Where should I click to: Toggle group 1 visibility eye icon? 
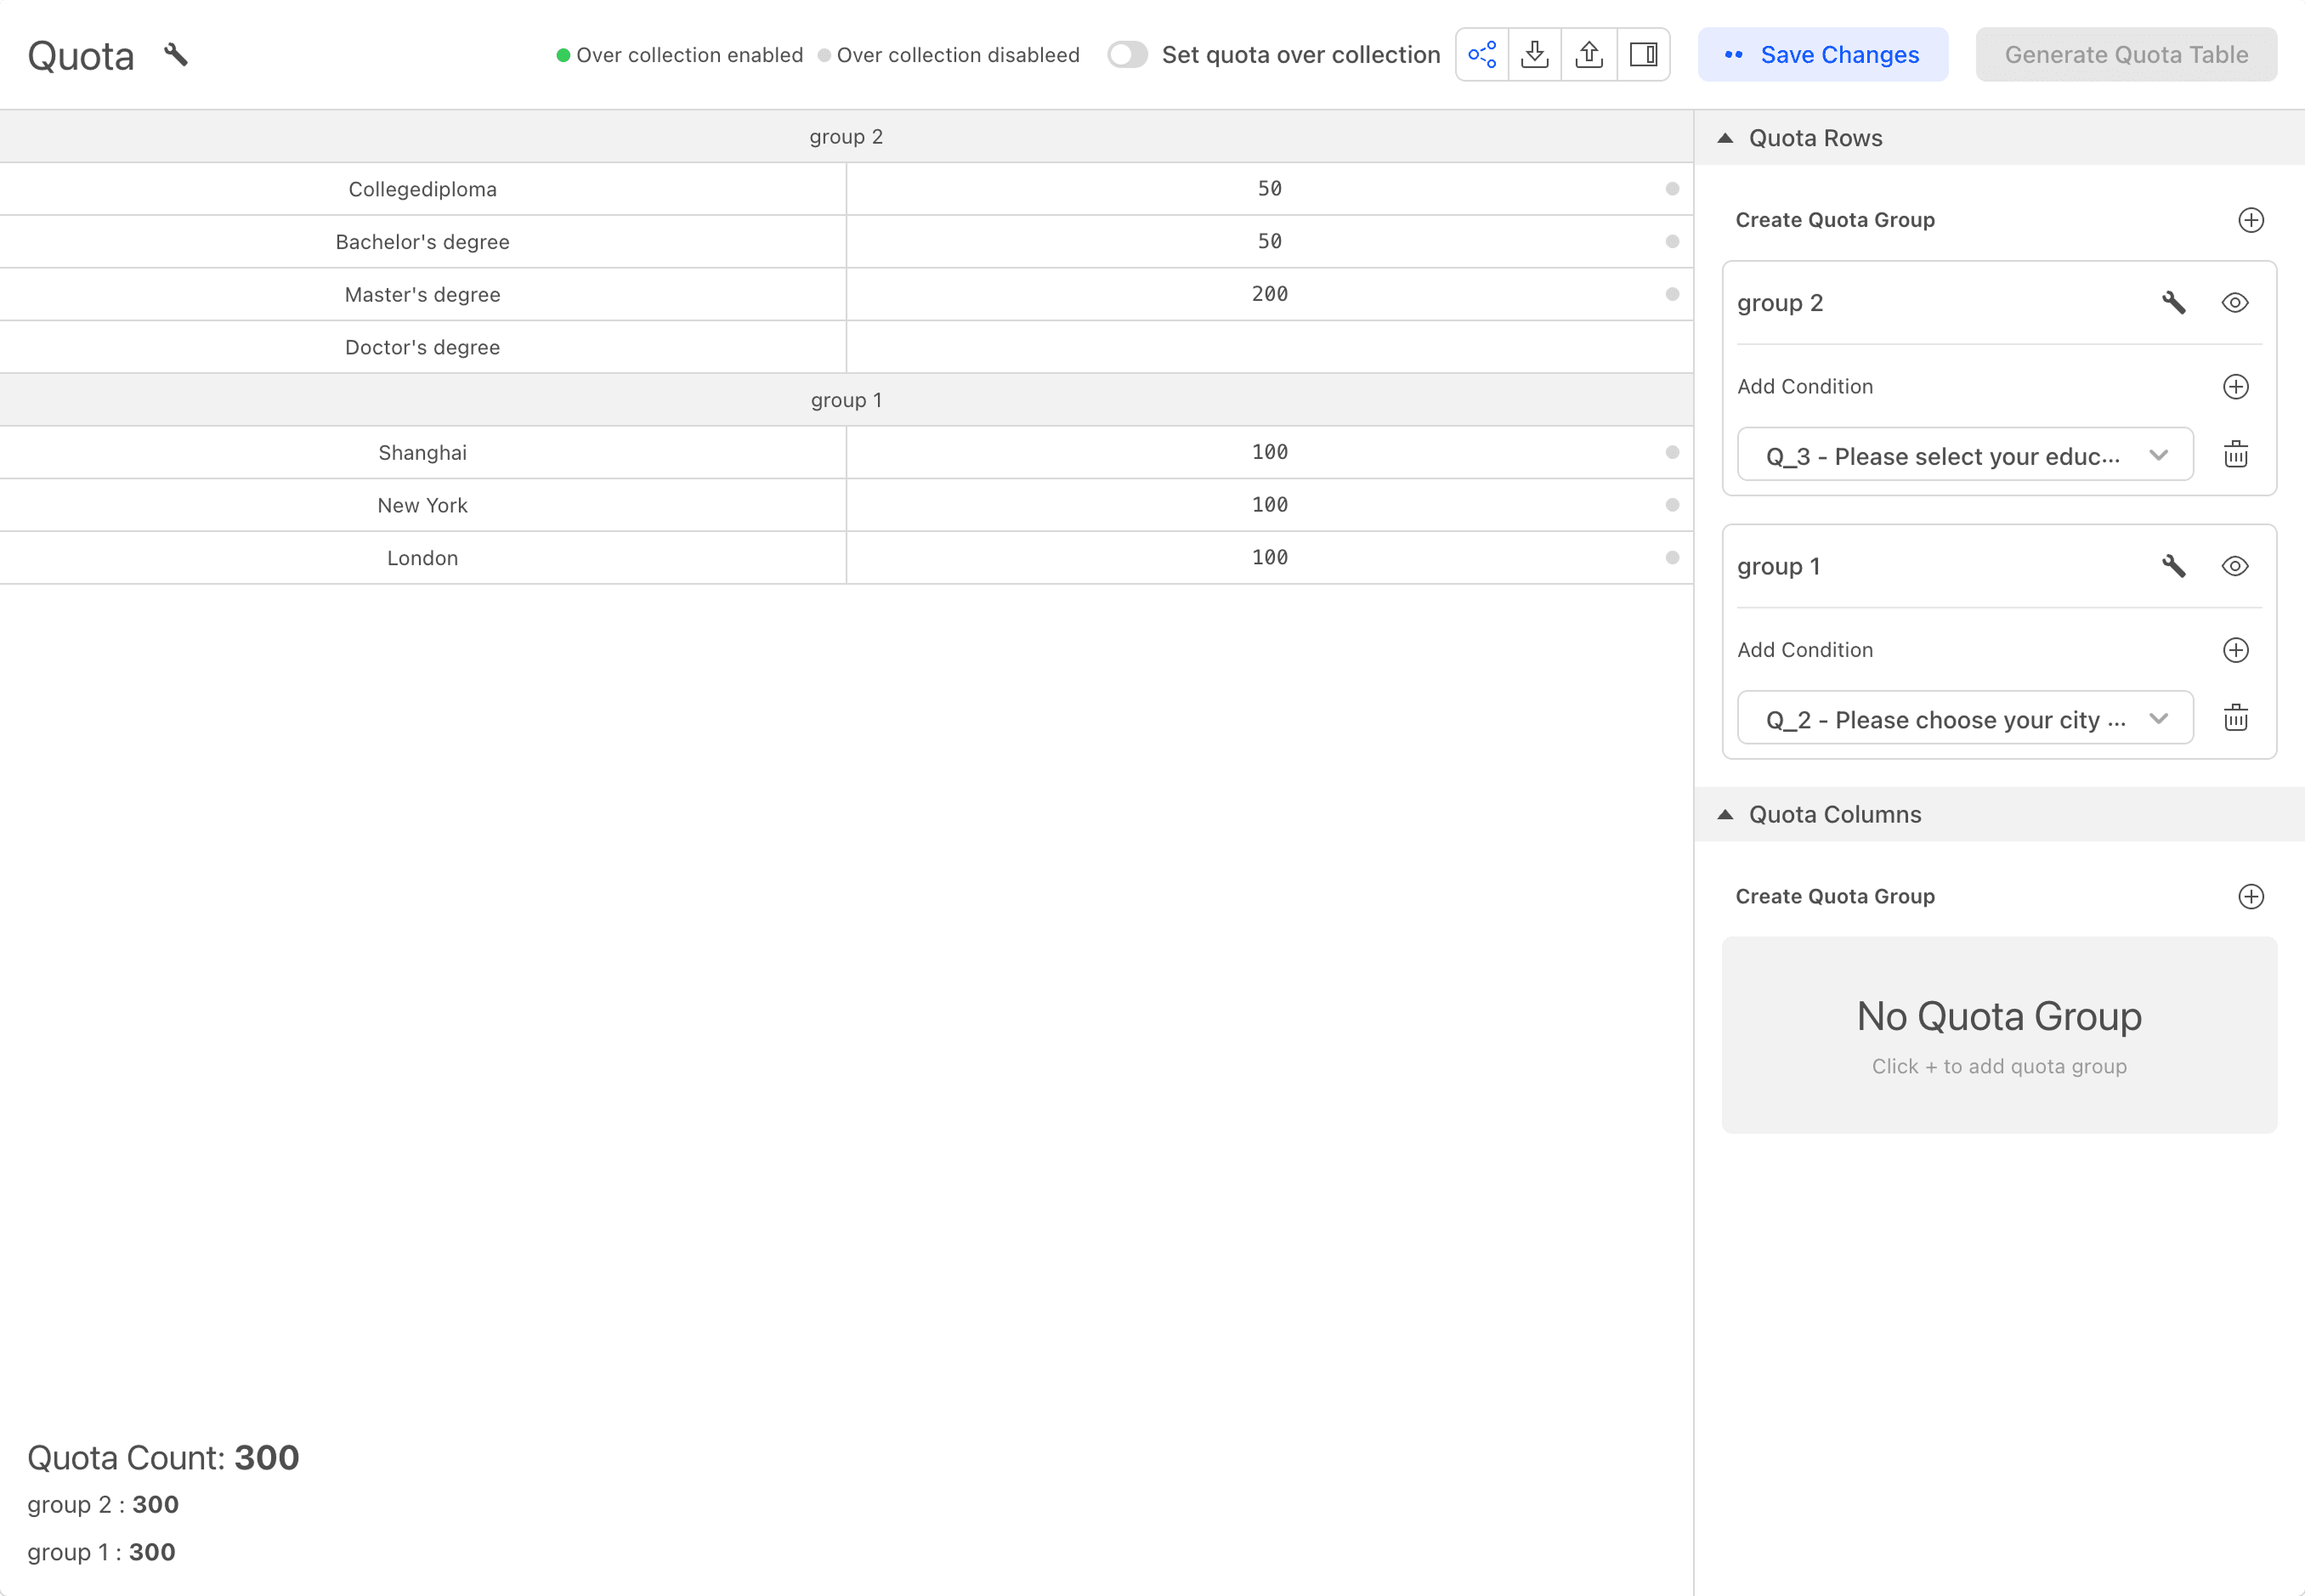click(x=2235, y=566)
